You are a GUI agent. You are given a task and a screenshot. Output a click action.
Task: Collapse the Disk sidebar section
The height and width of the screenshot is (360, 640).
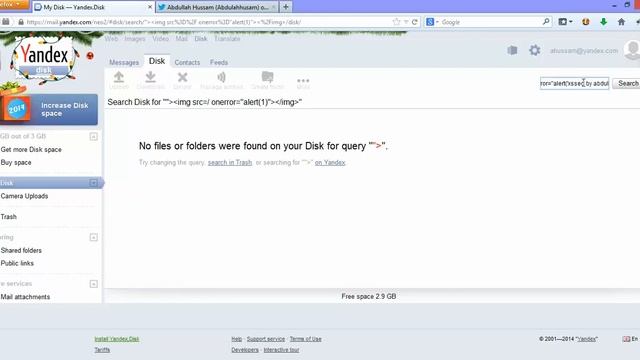(93, 183)
